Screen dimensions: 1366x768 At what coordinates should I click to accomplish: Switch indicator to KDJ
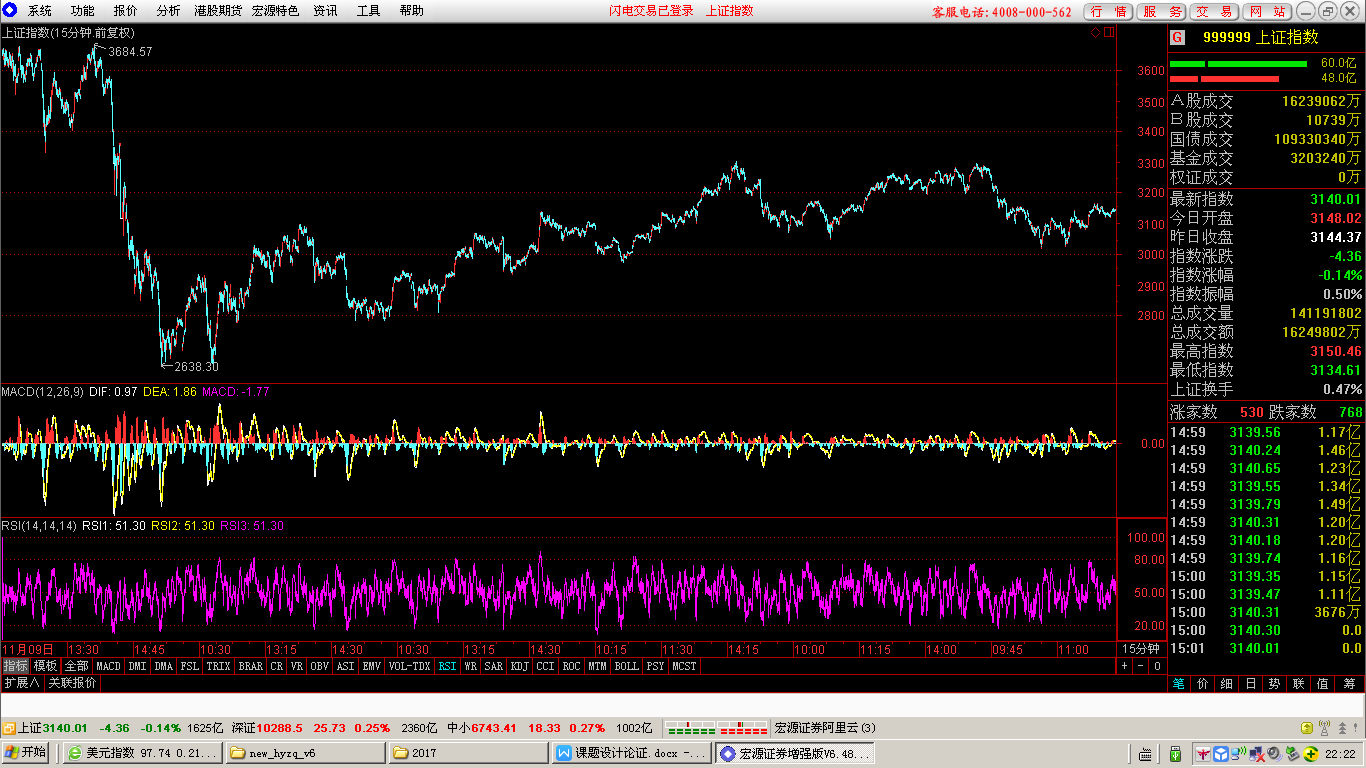click(519, 666)
